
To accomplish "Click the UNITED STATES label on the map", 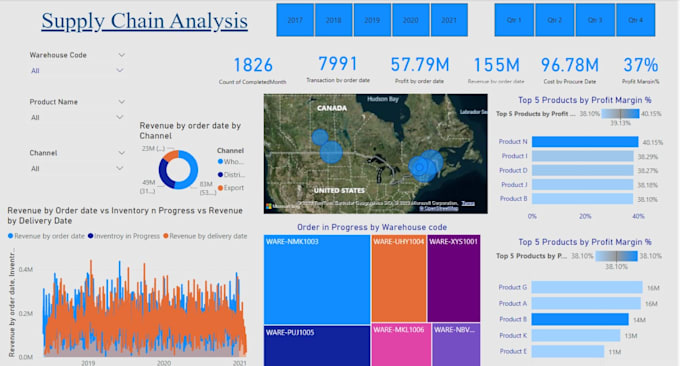I will coord(339,190).
